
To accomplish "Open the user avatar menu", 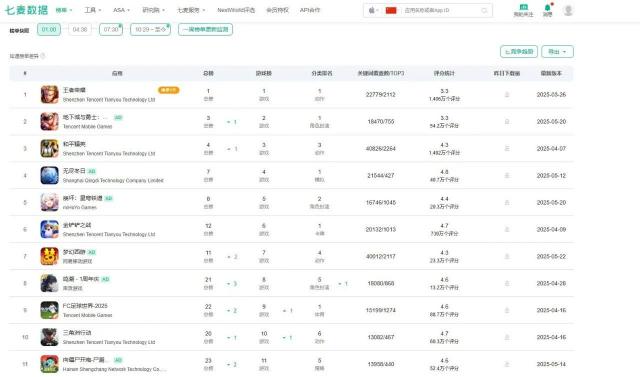I will click(x=568, y=10).
